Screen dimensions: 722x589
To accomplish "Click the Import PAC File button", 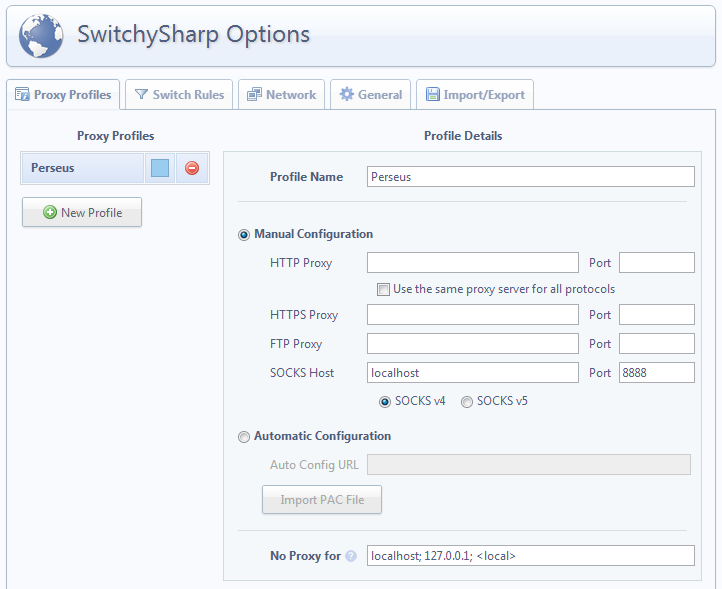I will click(322, 500).
